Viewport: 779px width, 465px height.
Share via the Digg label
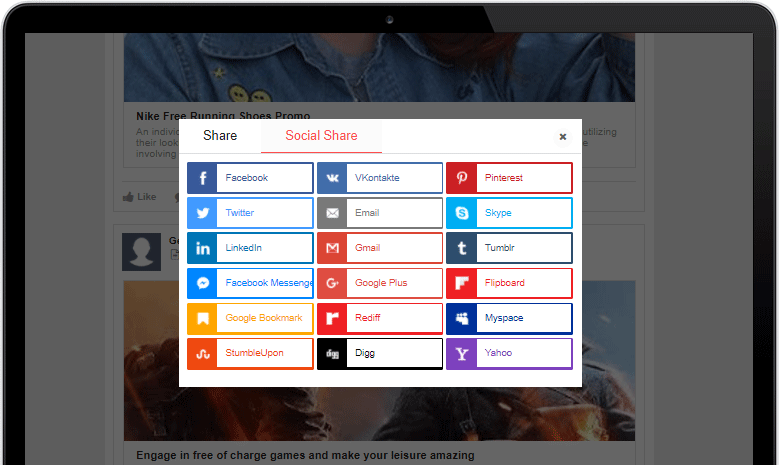(365, 353)
